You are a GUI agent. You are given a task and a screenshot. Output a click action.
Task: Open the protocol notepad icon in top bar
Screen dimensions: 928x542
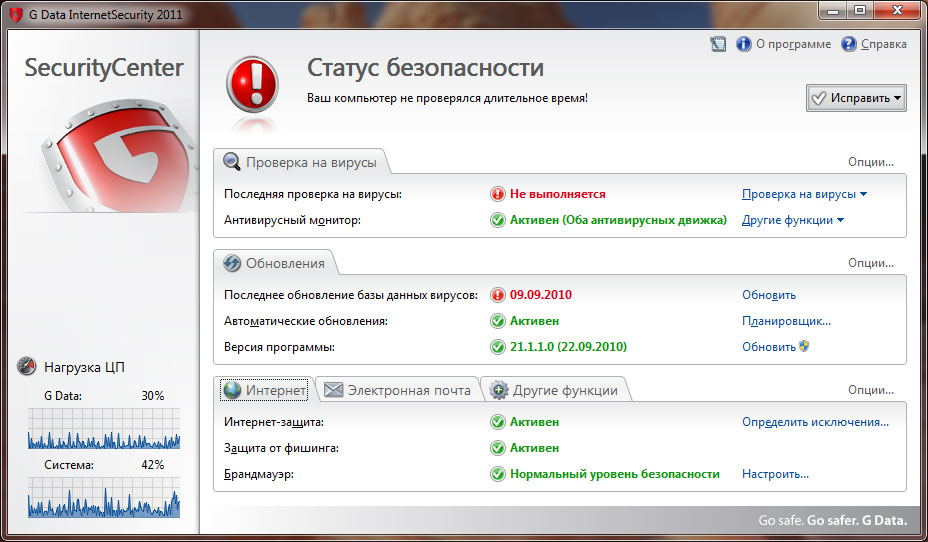(x=718, y=44)
